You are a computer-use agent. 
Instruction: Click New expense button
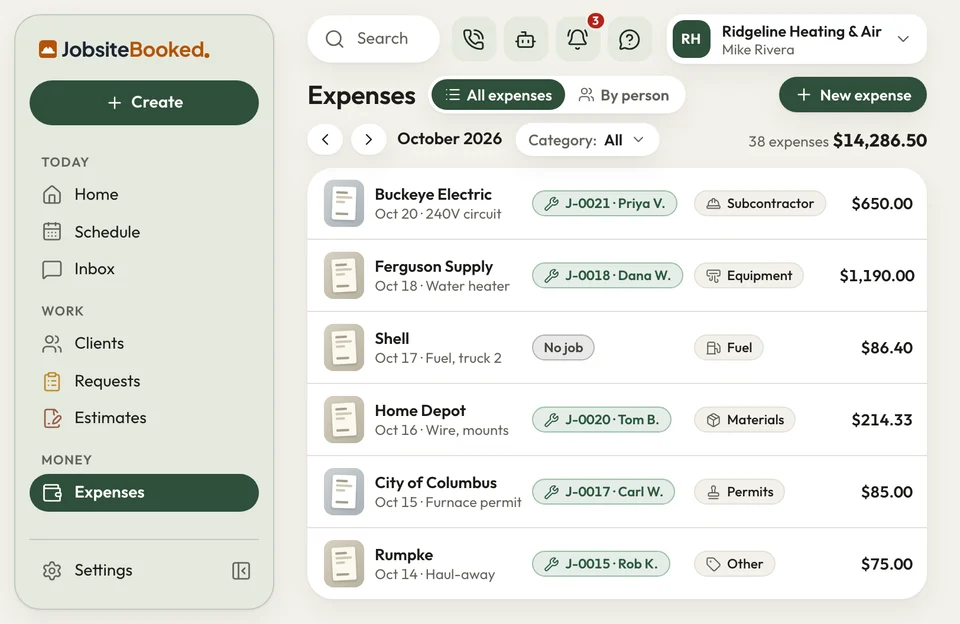[853, 95]
